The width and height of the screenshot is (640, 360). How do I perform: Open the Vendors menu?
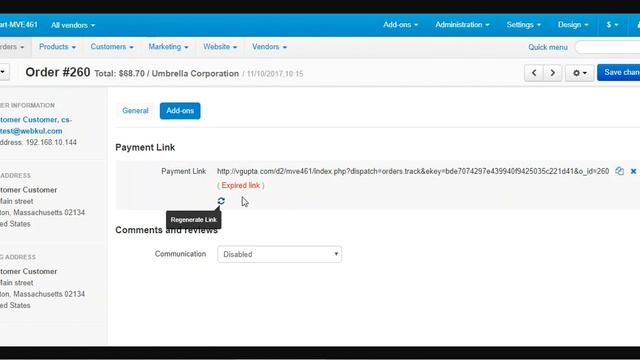click(x=269, y=47)
